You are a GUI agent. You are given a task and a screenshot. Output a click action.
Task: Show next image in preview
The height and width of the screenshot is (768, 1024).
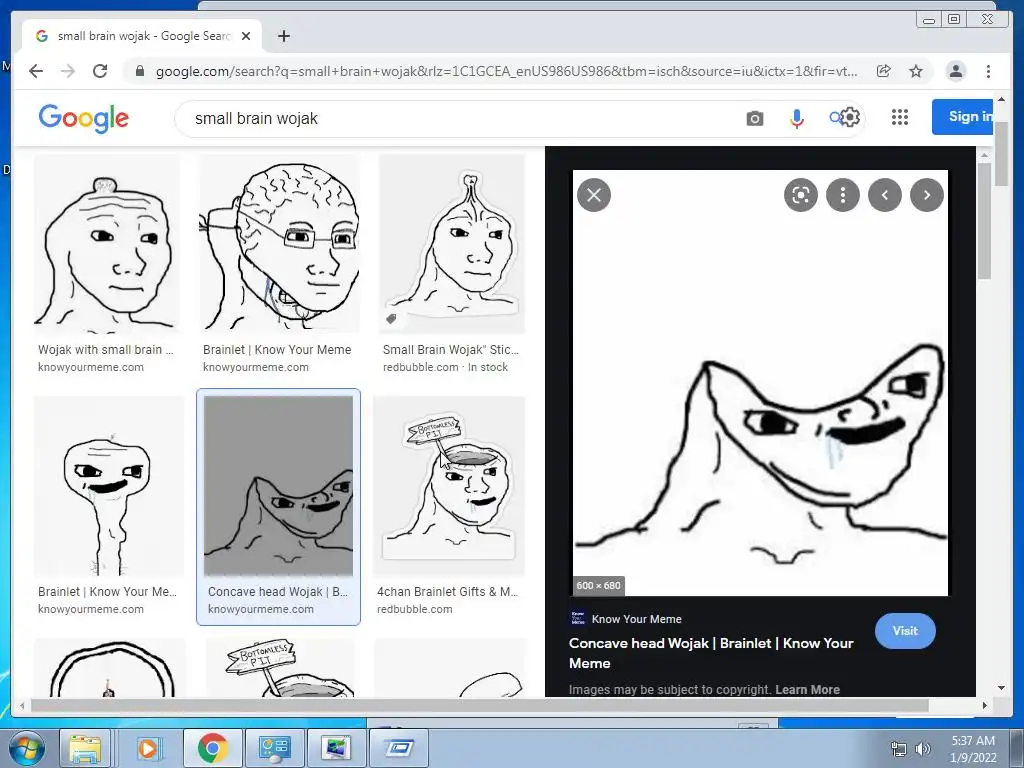pyautogui.click(x=927, y=195)
